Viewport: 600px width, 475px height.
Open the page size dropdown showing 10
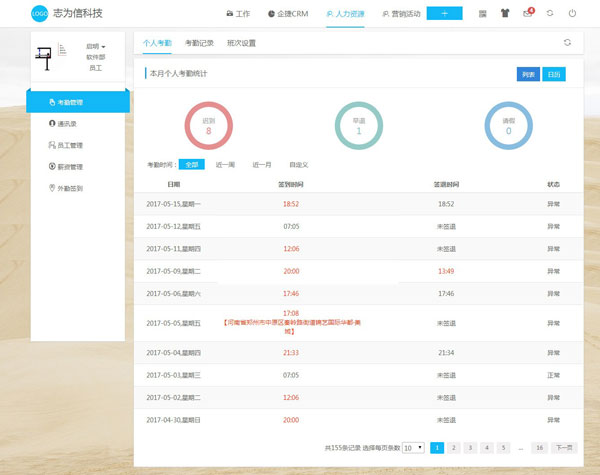(414, 448)
